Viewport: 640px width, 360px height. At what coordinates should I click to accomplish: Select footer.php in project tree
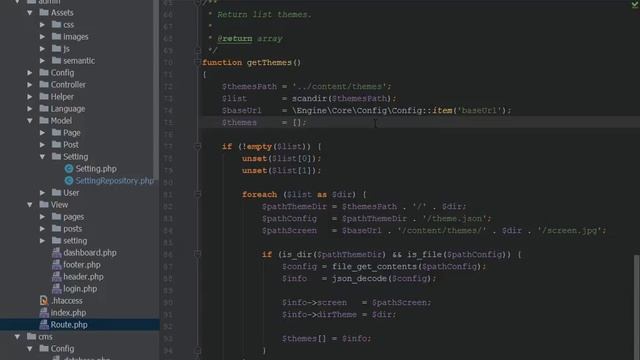tap(82, 264)
